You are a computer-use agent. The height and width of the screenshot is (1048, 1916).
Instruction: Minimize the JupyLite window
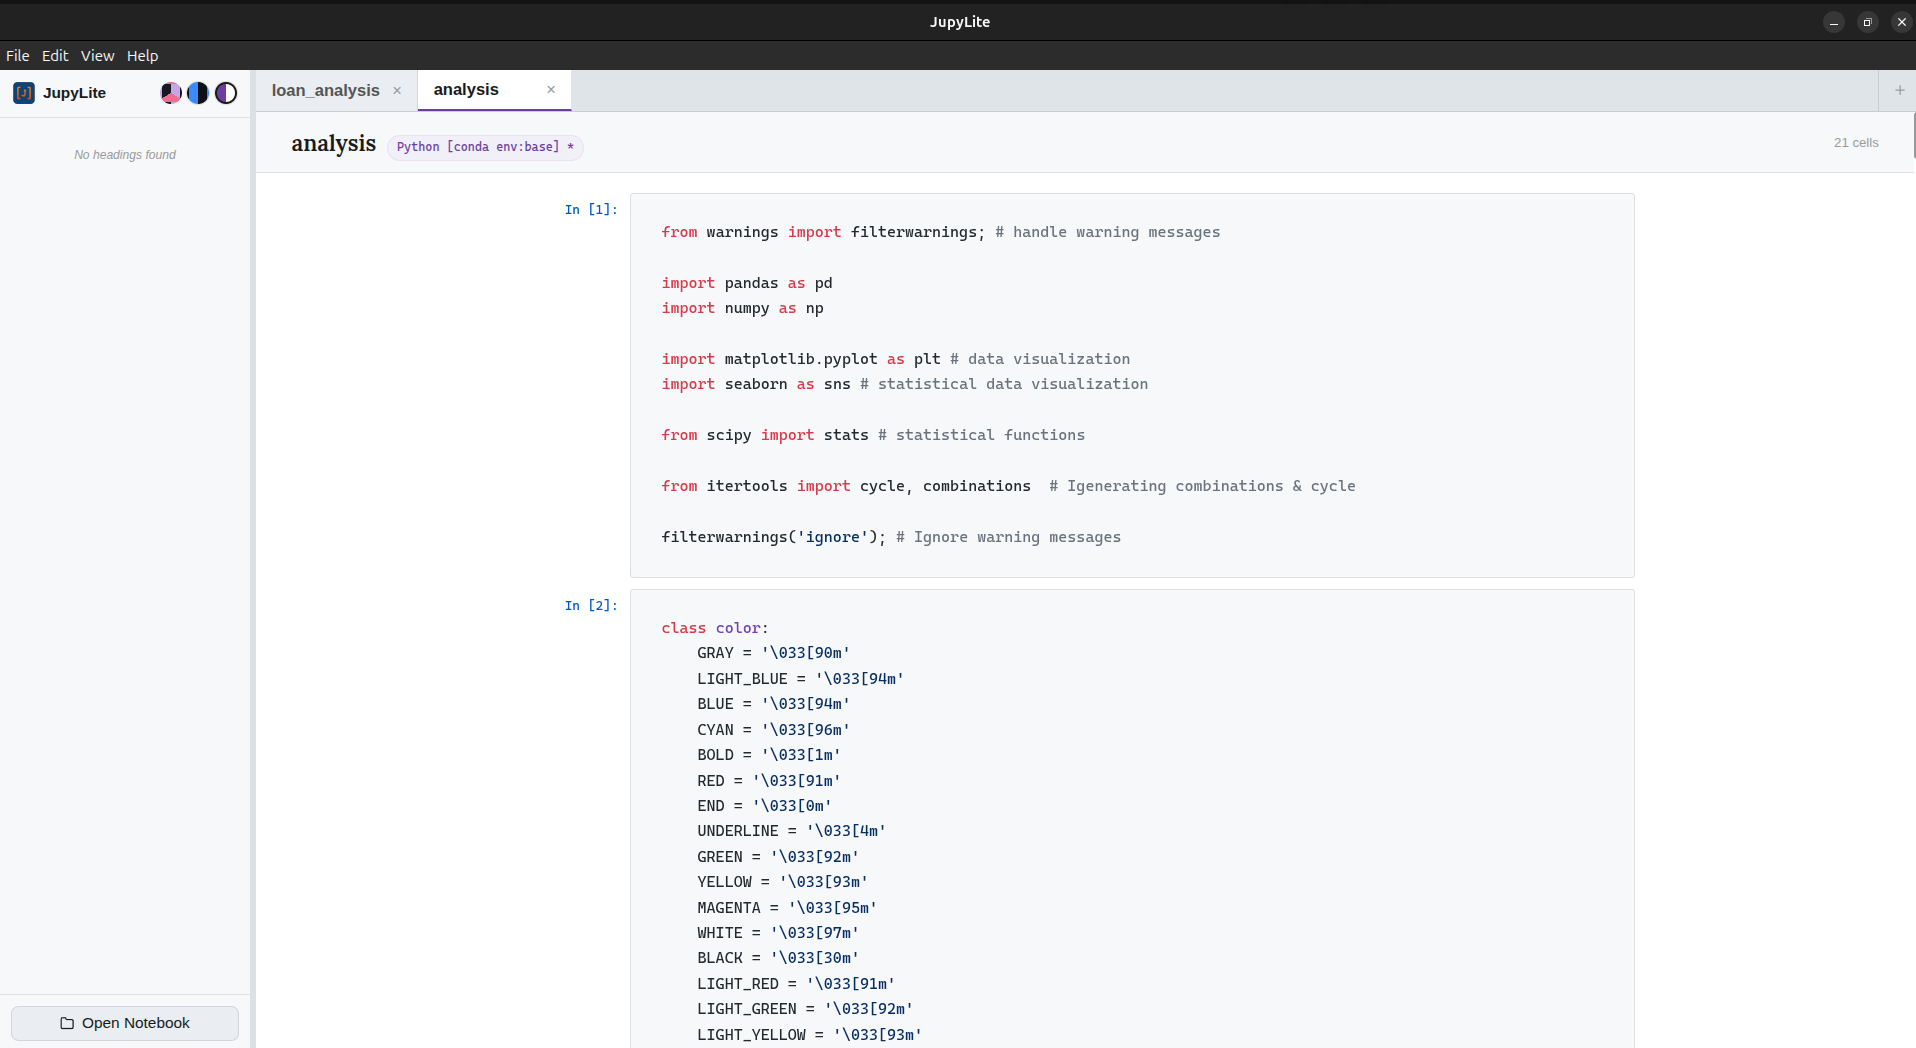1833,22
